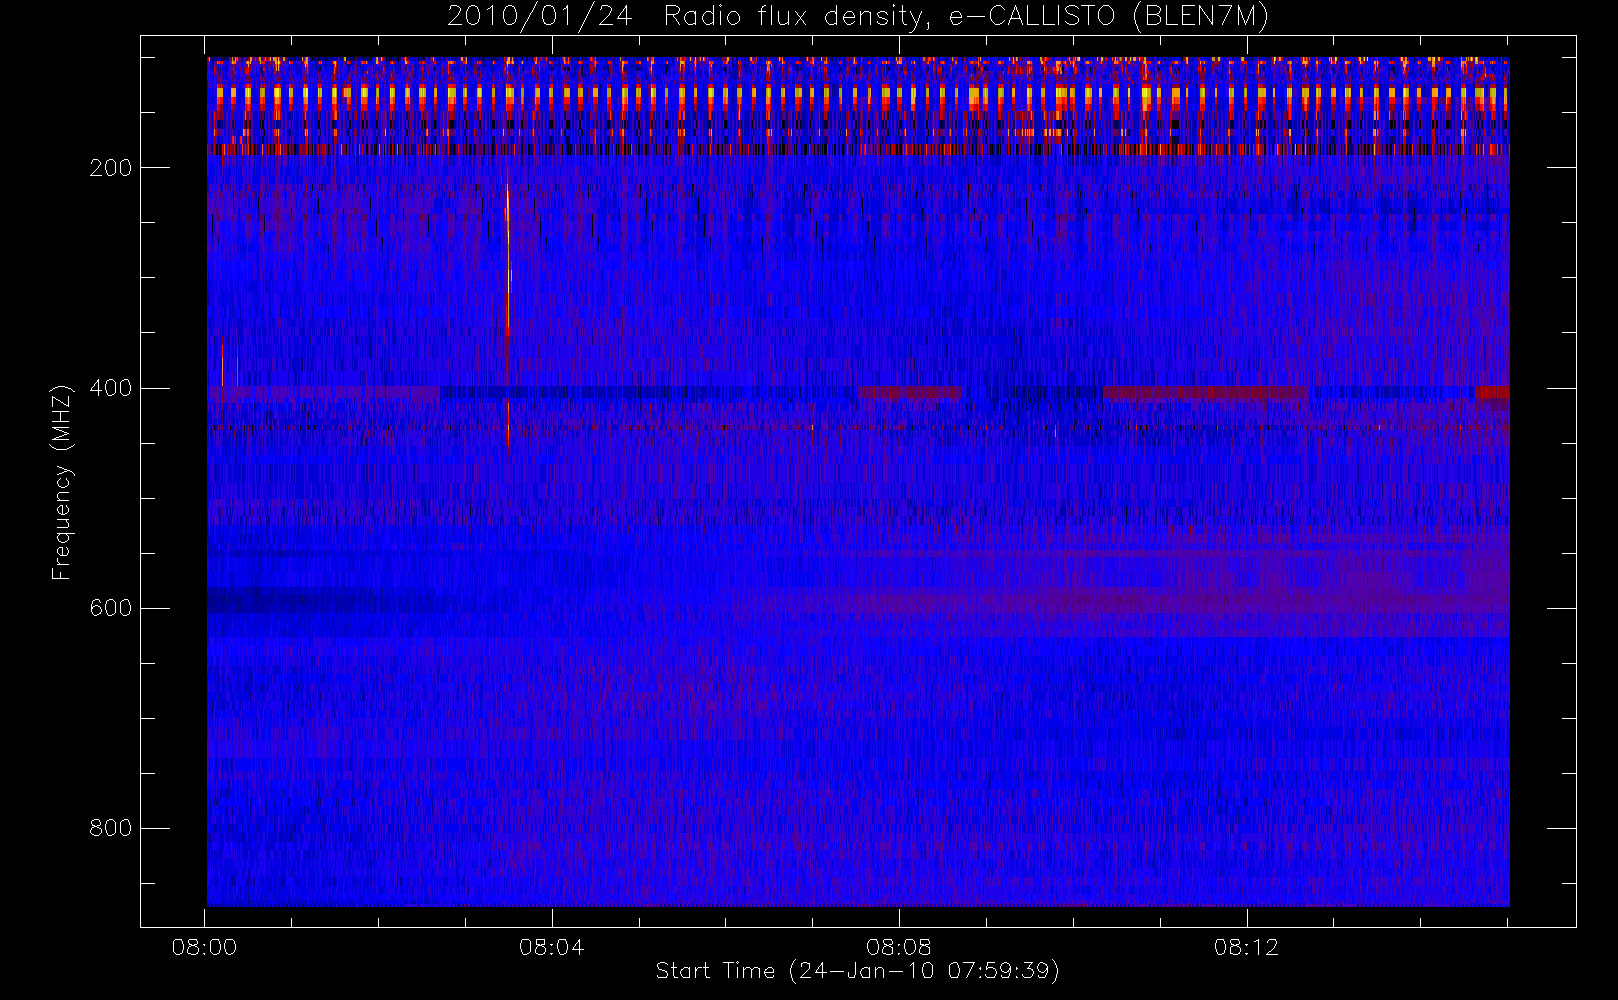
Task: Click the bright vertical radio burst near 08:03:30
Action: (508, 315)
